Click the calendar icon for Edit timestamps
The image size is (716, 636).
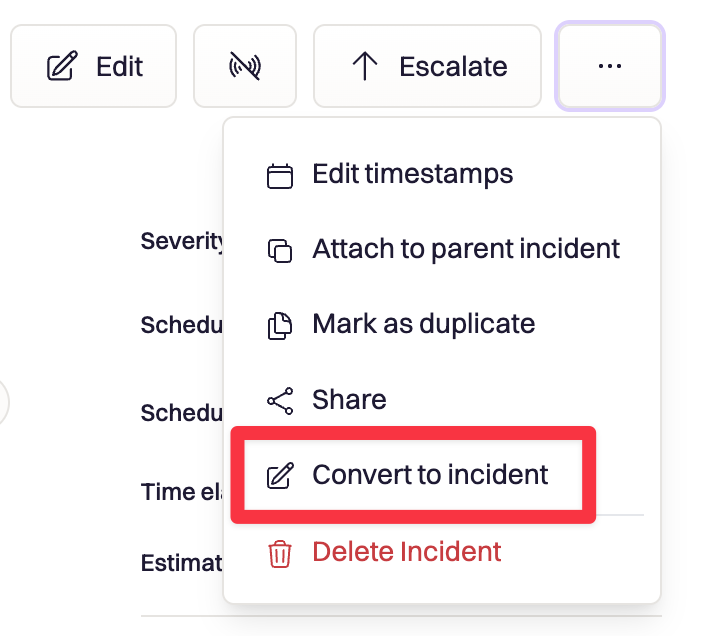tap(279, 176)
